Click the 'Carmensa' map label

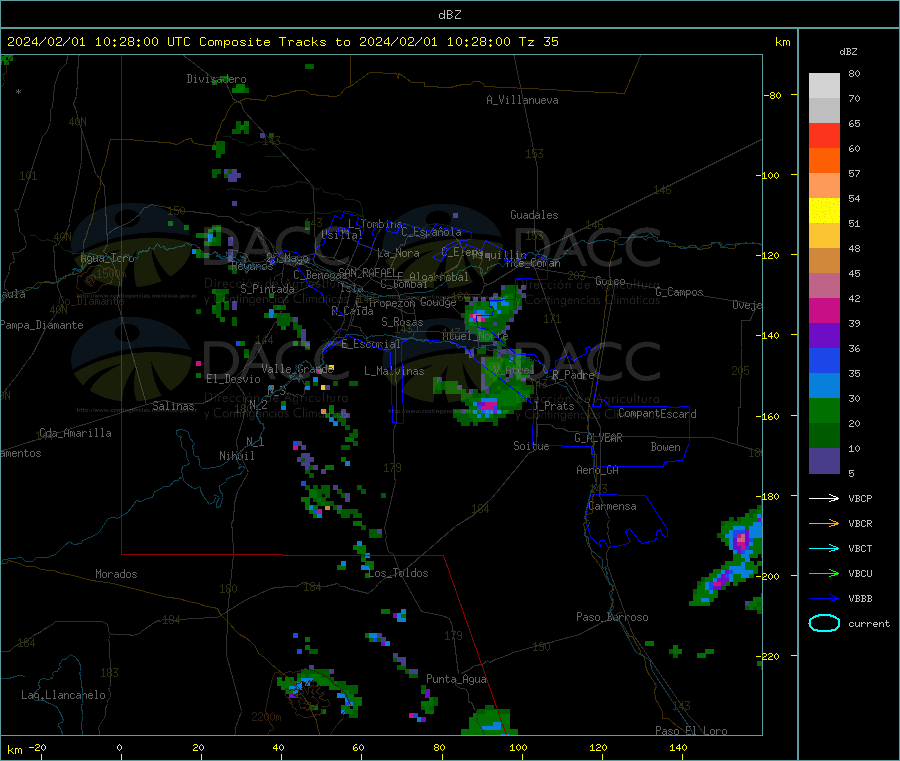coord(612,506)
